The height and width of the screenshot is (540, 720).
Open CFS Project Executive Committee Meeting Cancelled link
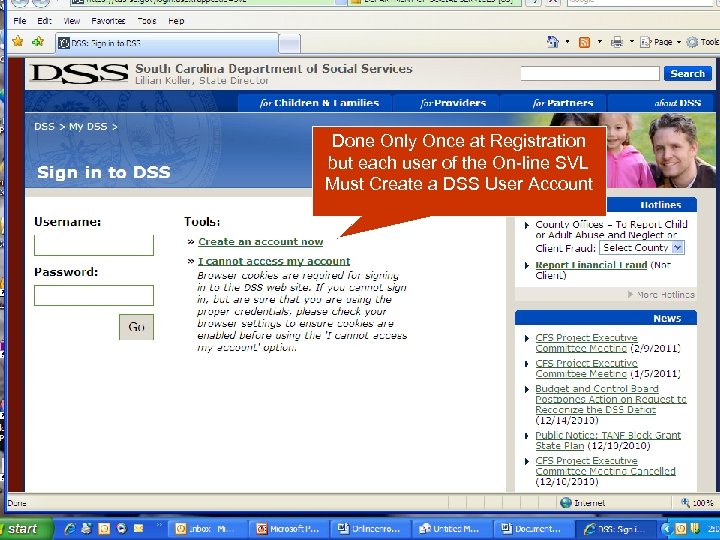click(605, 466)
